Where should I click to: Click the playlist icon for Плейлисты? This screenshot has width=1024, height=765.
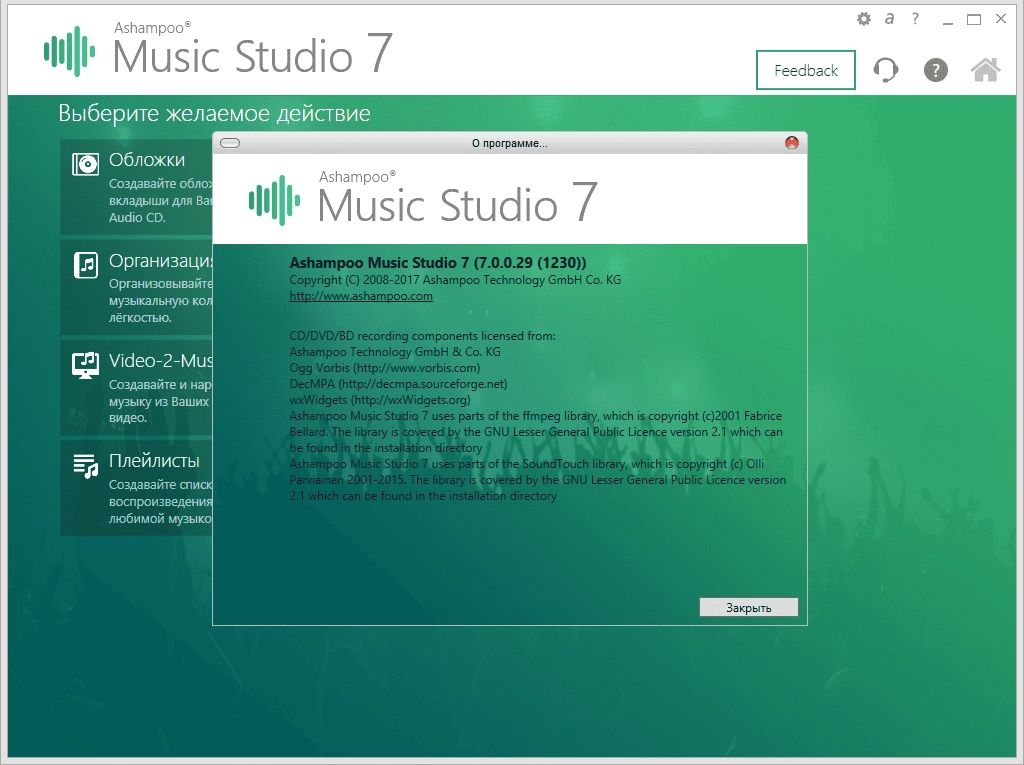pyautogui.click(x=86, y=466)
